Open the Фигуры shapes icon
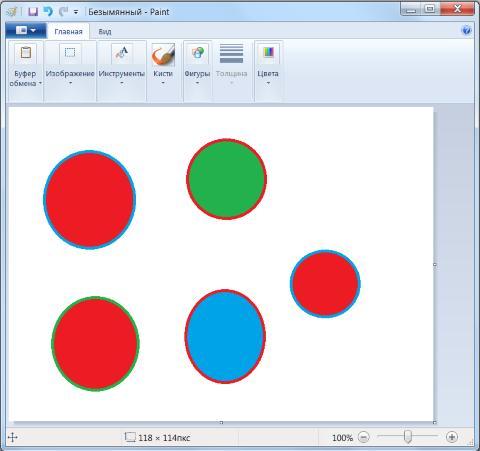This screenshot has width=480, height=451. 197,53
